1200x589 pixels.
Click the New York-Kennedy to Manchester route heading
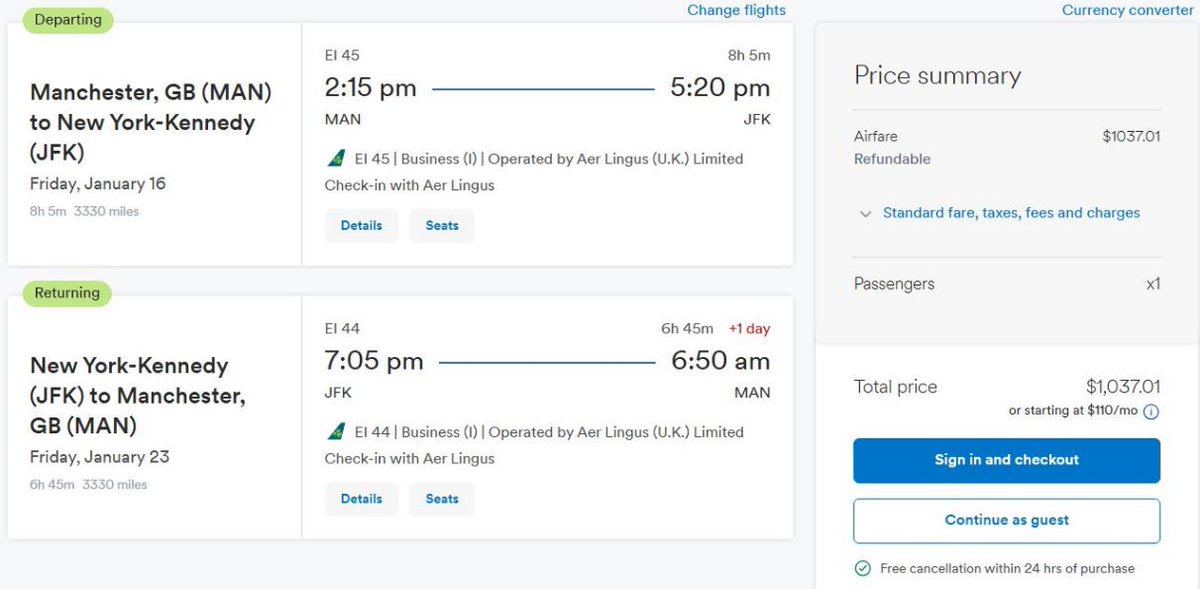138,396
